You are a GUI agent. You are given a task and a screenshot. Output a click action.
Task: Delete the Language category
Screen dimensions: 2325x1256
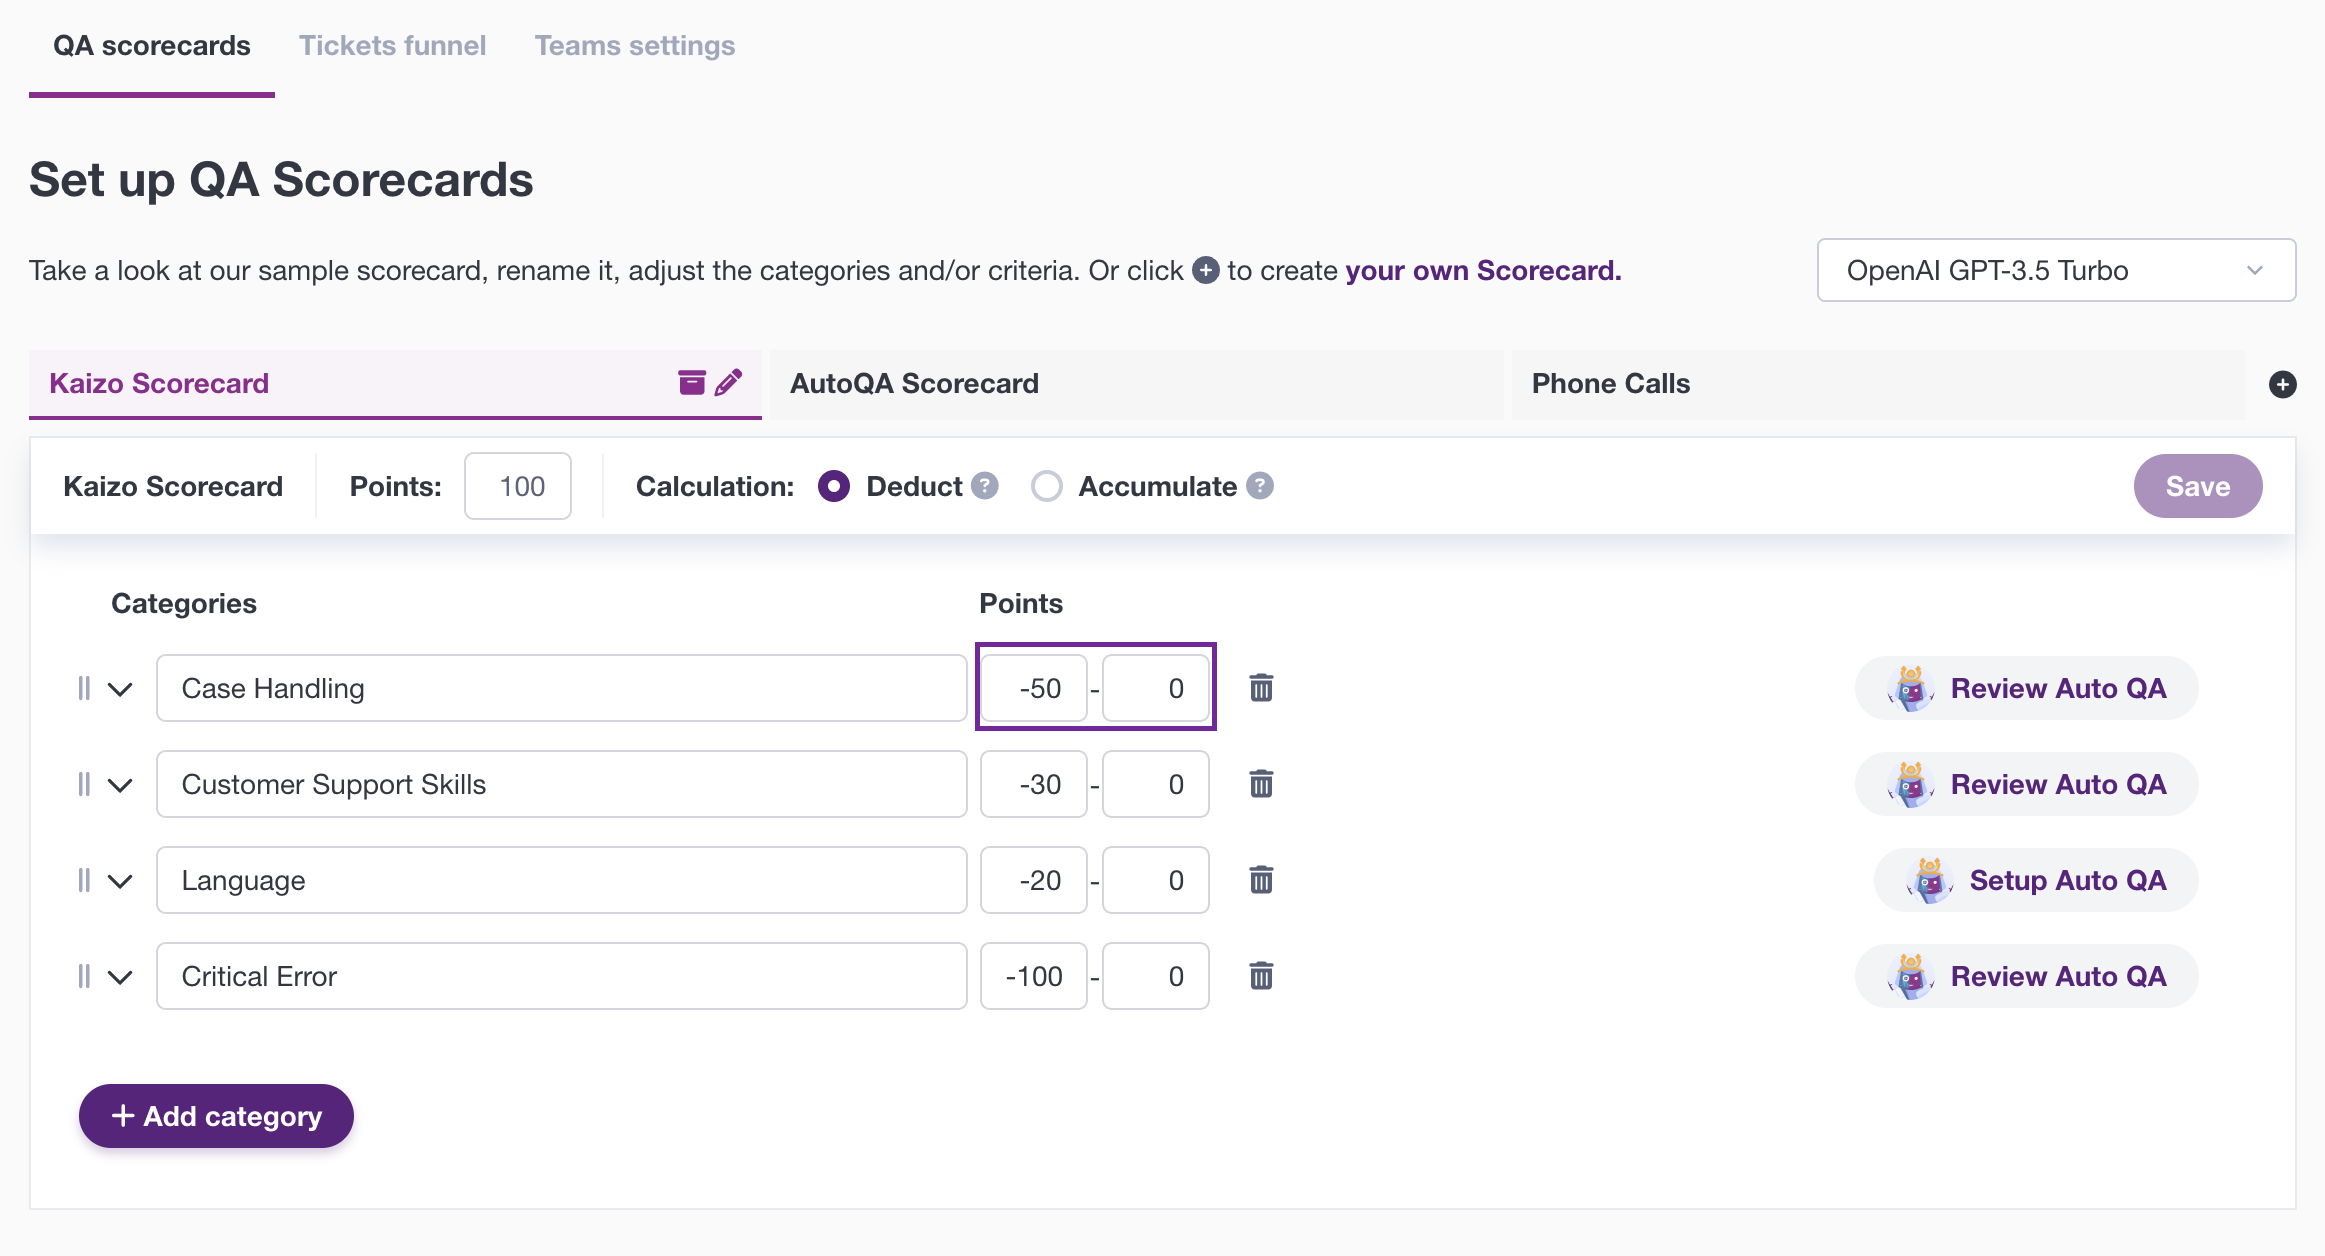pos(1261,880)
